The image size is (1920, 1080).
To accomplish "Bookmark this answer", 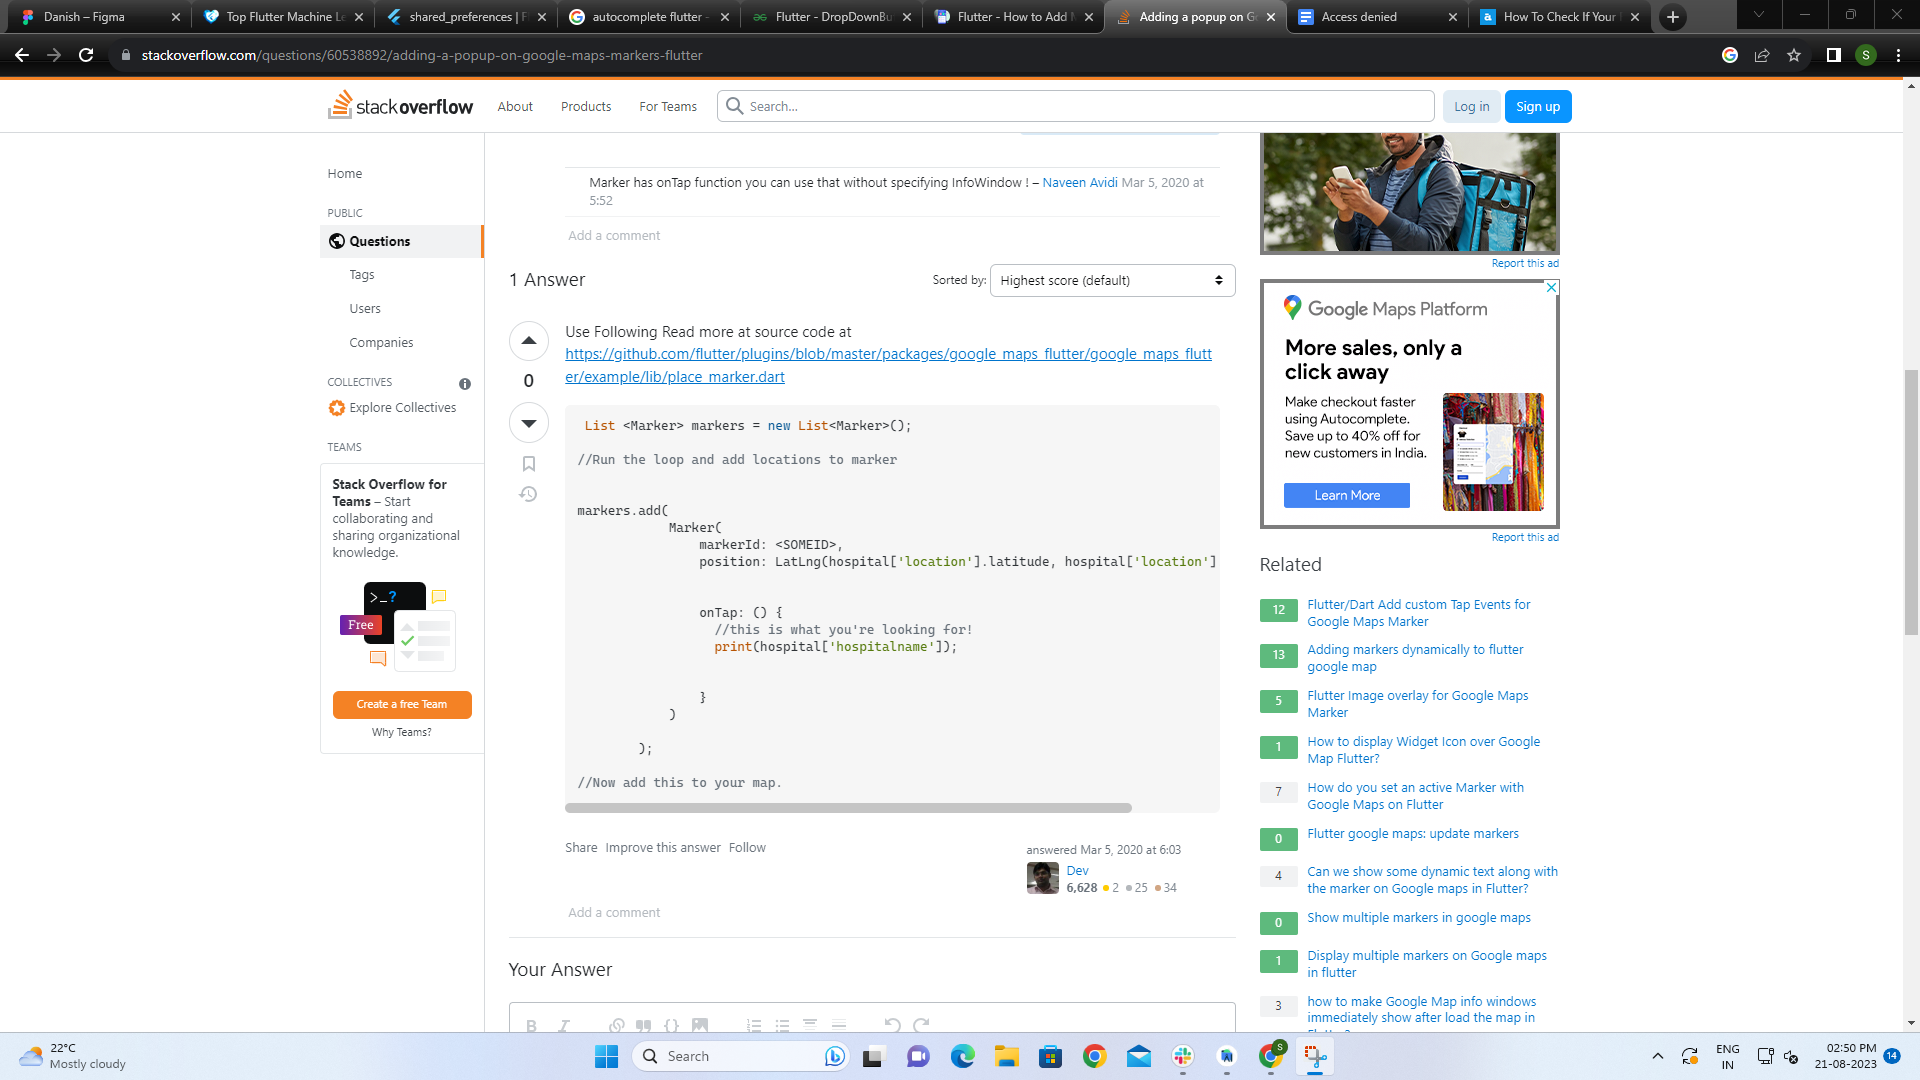I will (x=528, y=464).
